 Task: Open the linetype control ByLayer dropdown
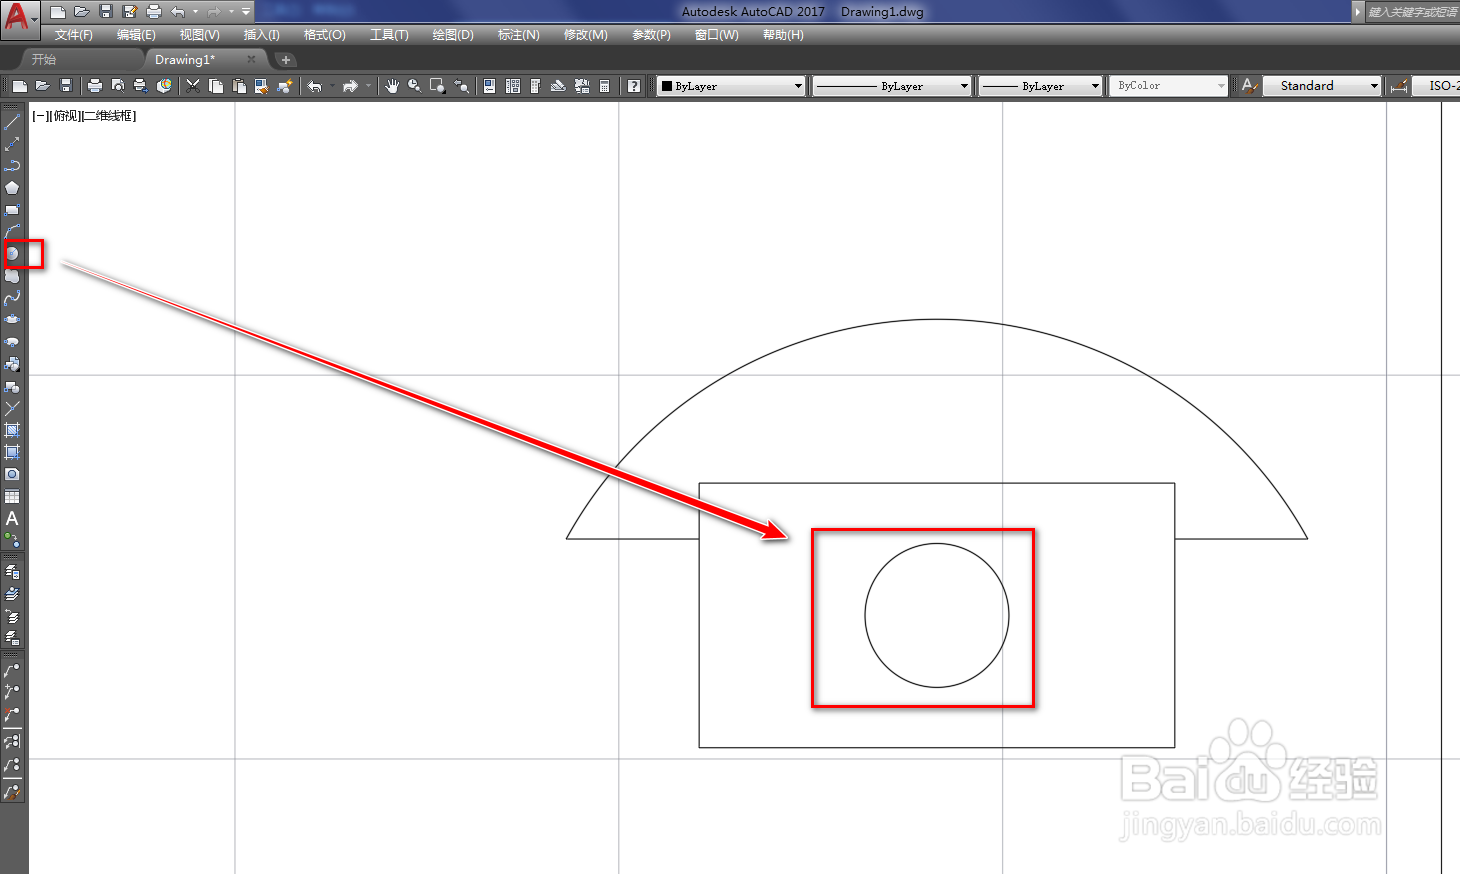[x=892, y=86]
